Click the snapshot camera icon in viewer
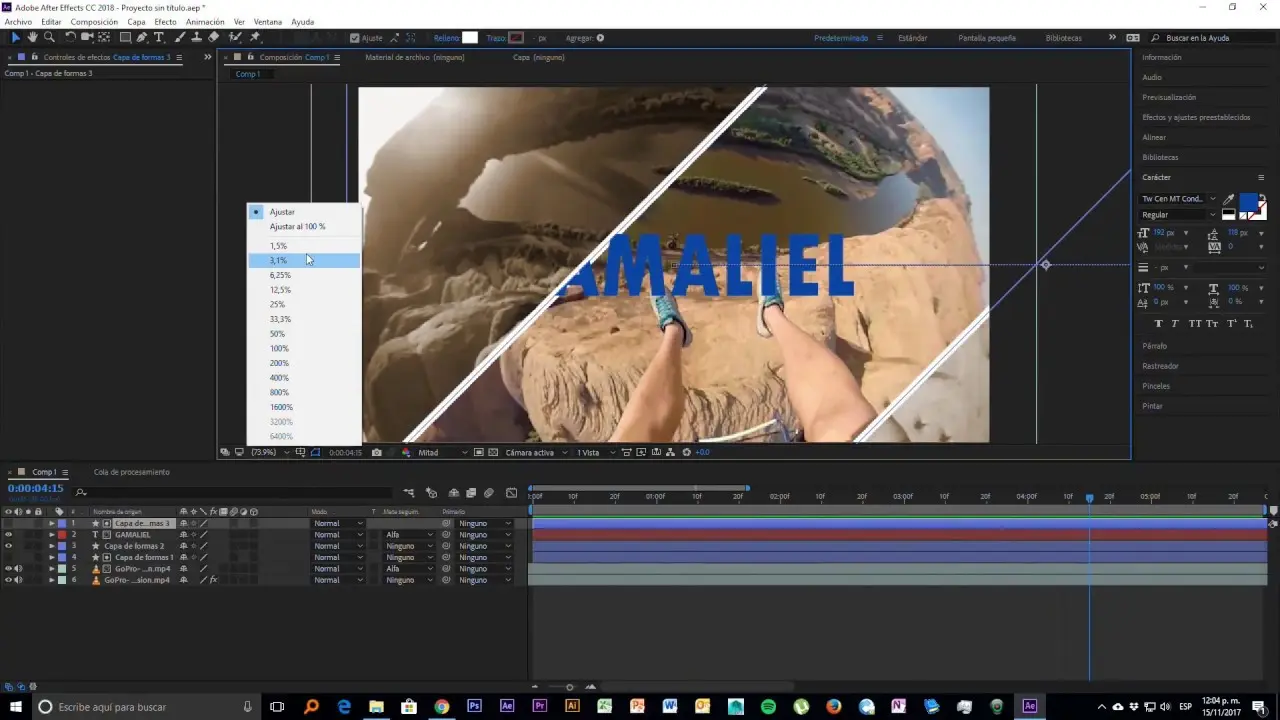1280x720 pixels. (x=377, y=452)
